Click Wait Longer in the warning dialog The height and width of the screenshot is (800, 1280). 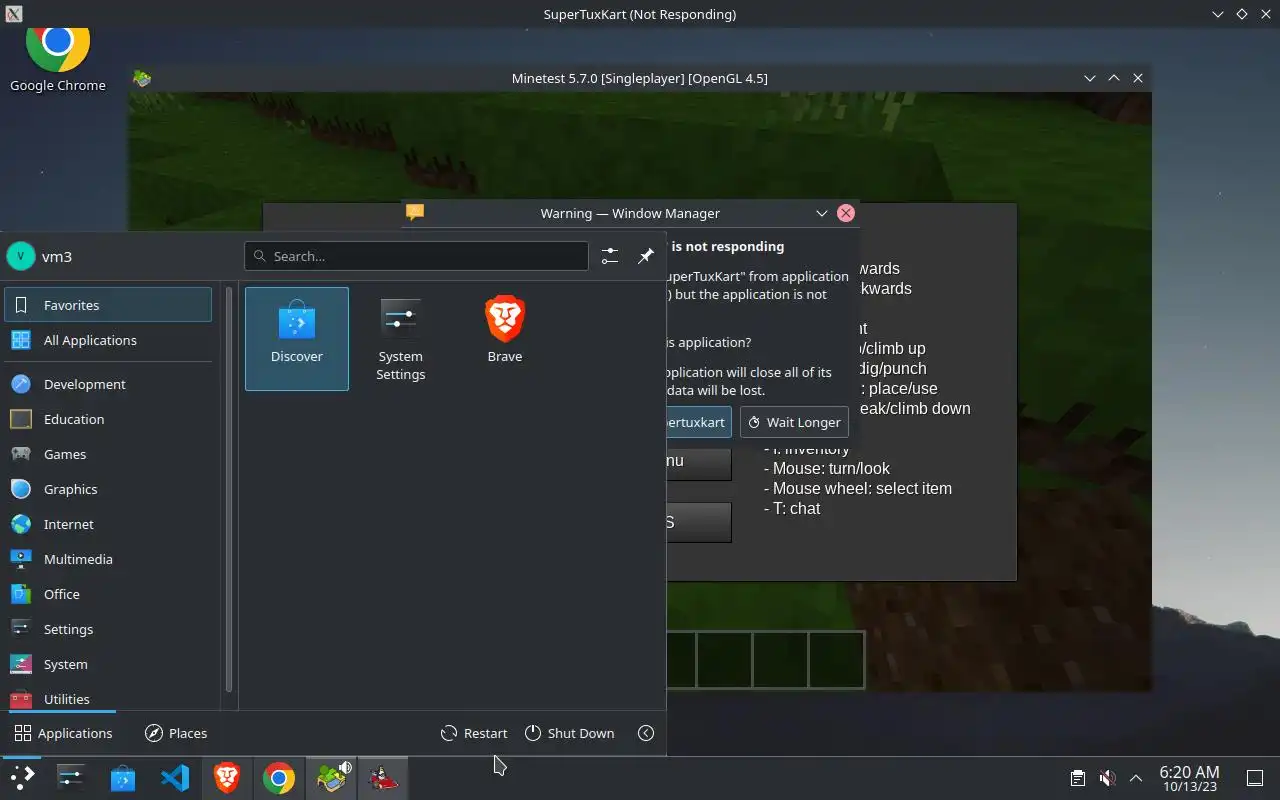[794, 422]
